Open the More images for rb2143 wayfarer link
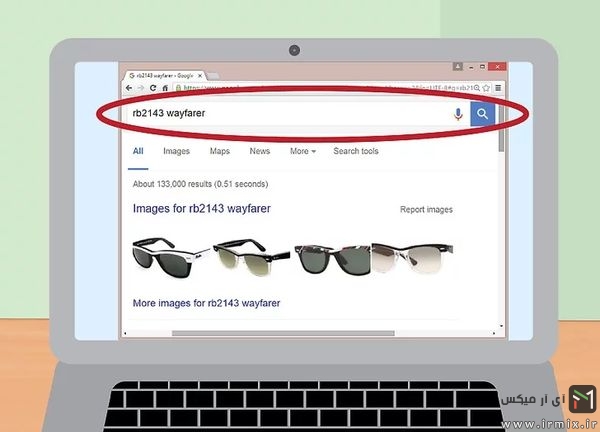The height and width of the screenshot is (432, 600). (x=206, y=303)
